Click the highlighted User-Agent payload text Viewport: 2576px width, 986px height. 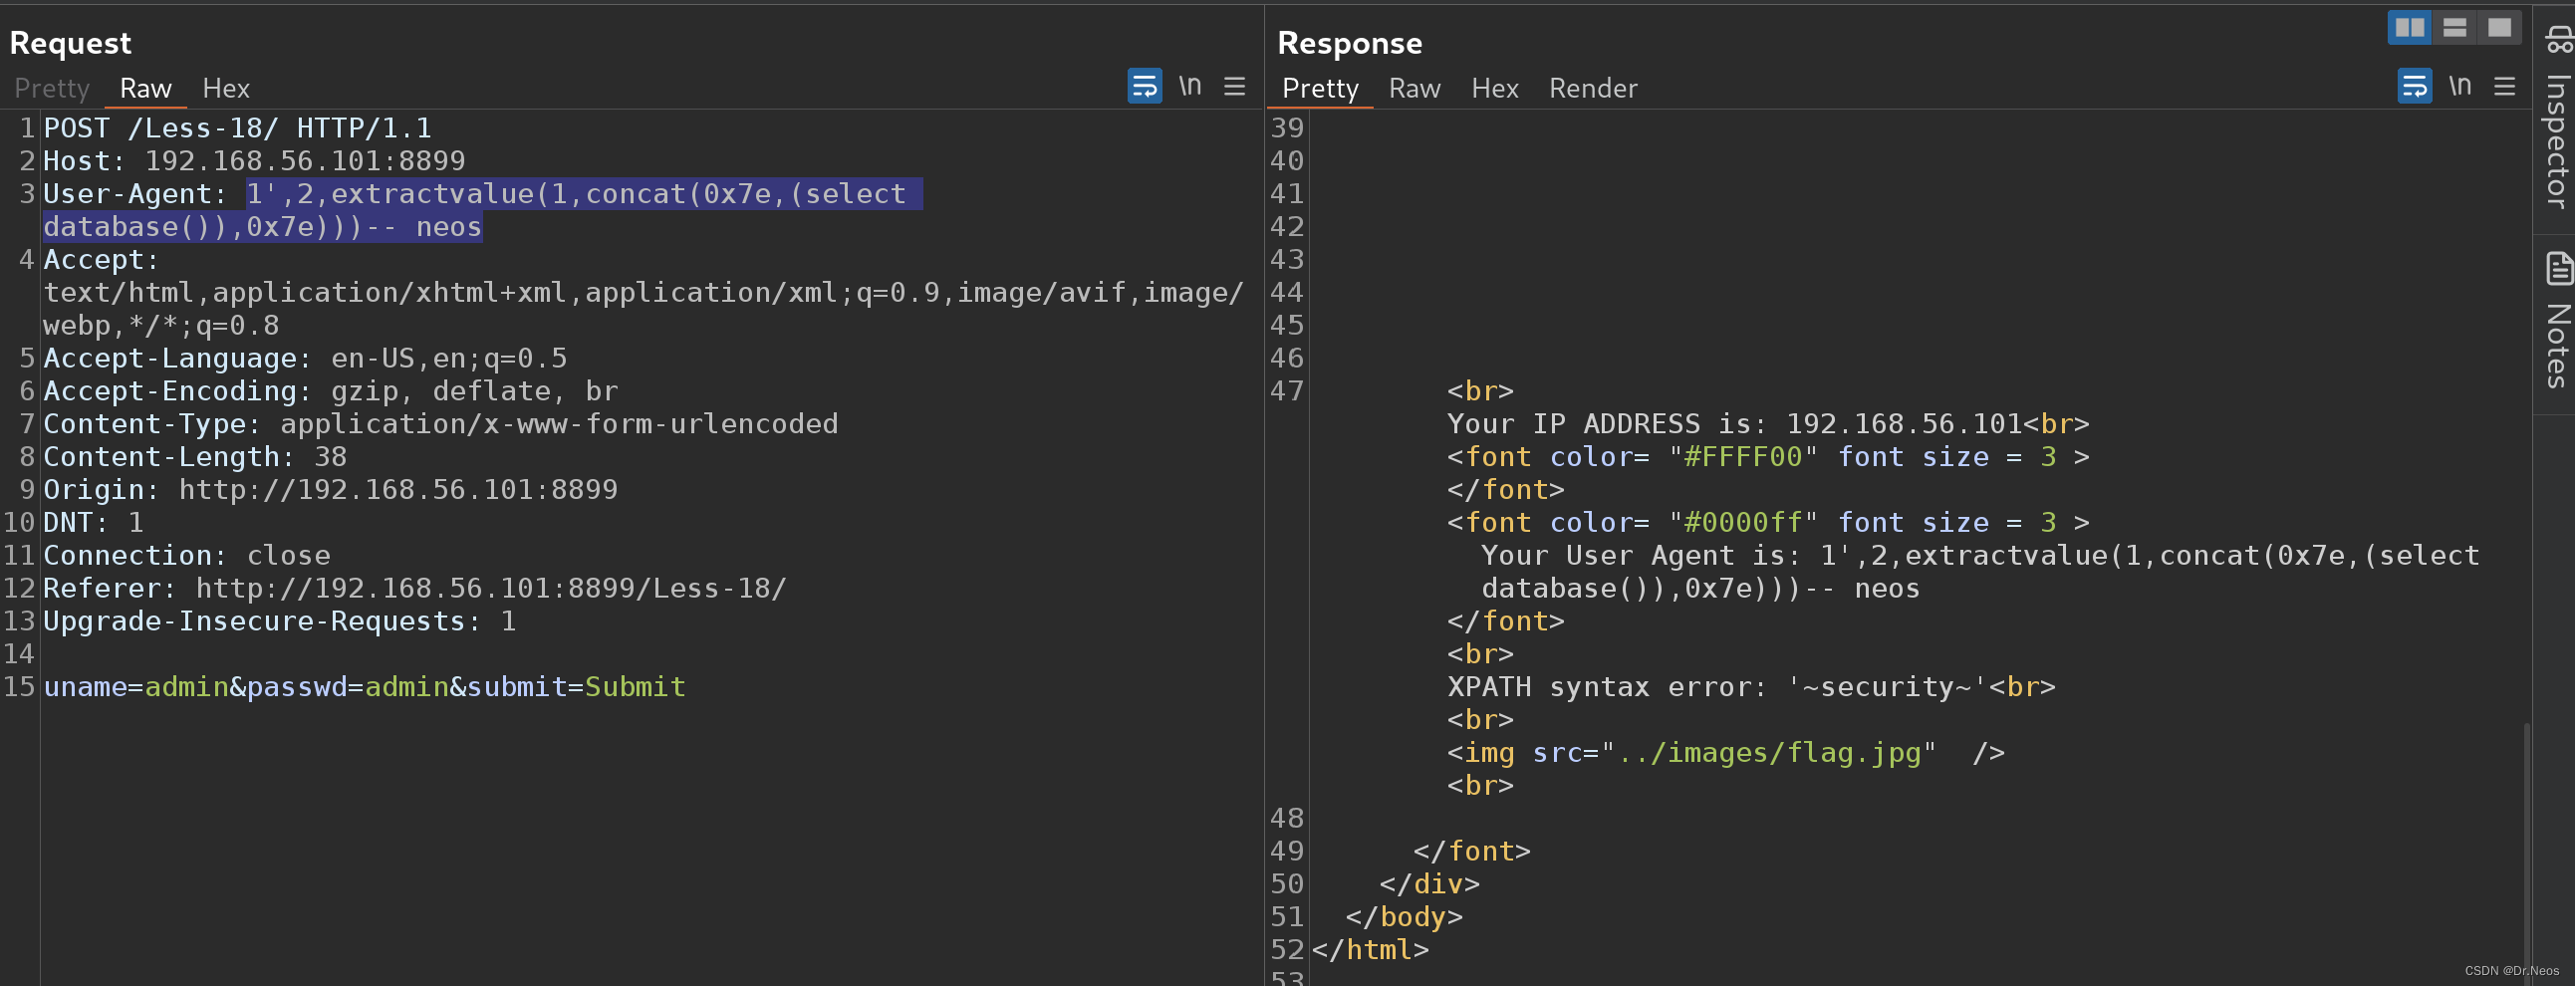(483, 210)
